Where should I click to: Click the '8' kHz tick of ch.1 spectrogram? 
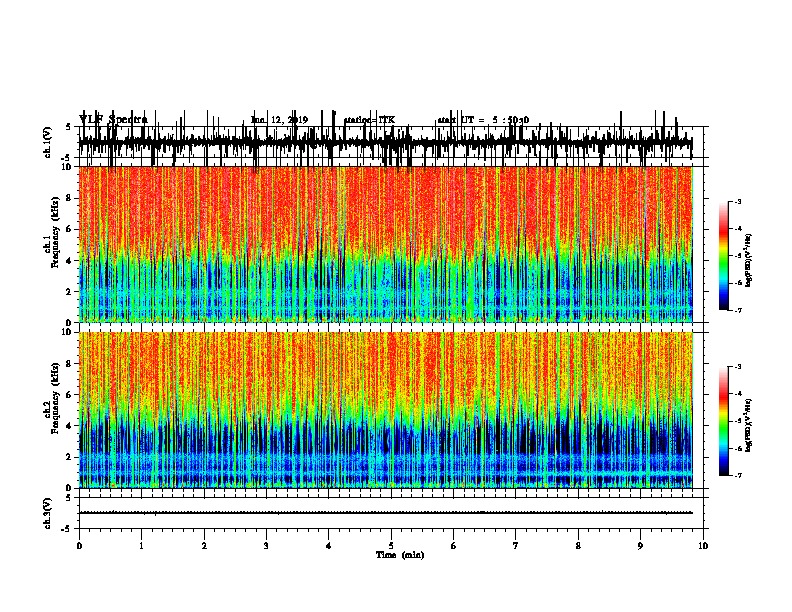69,198
